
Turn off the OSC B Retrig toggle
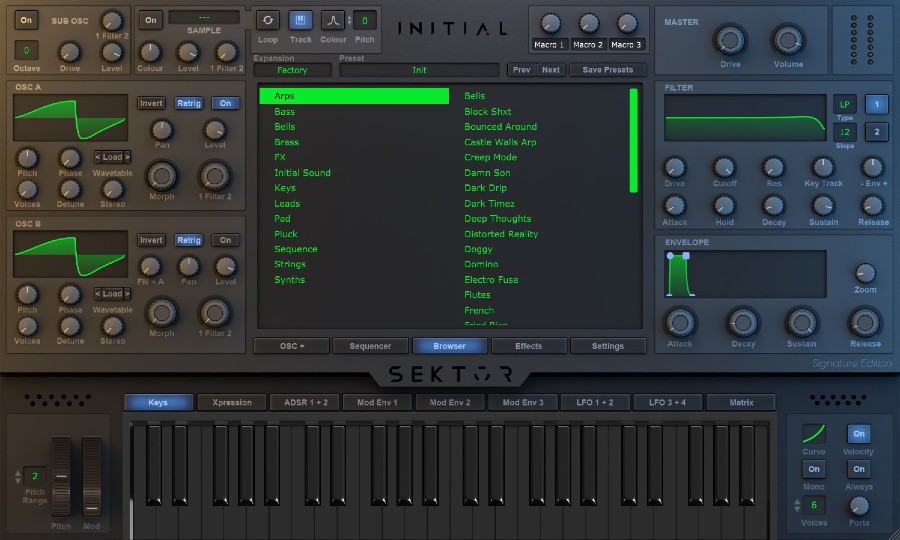[x=188, y=240]
